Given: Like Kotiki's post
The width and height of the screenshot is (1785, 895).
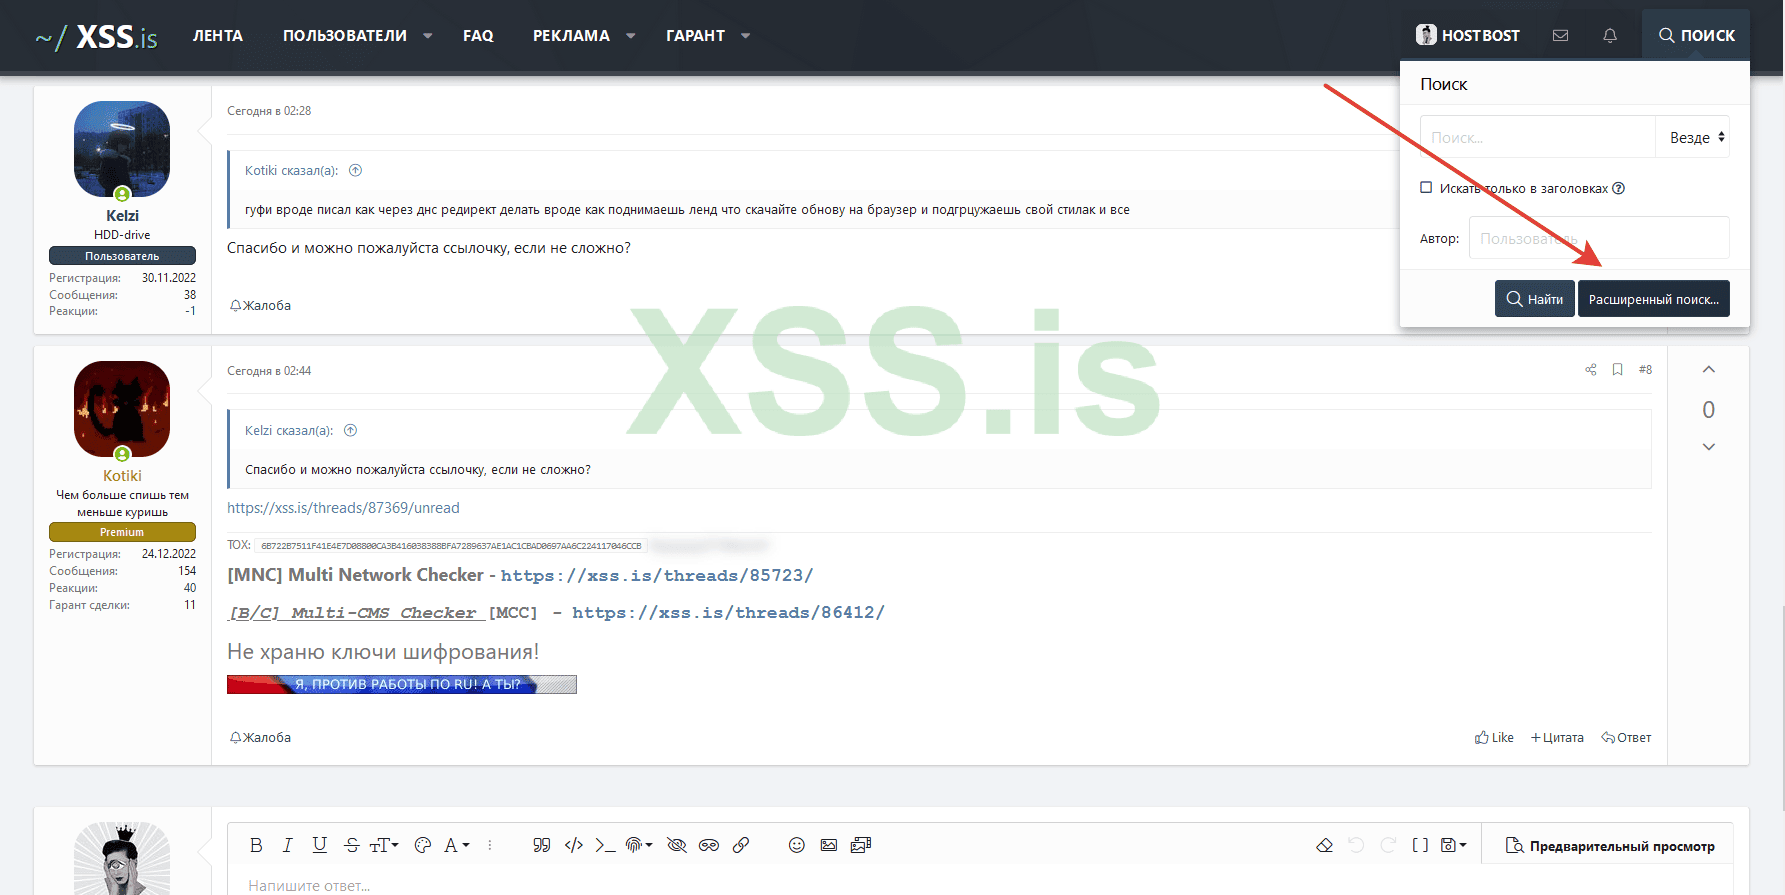Looking at the screenshot, I should 1494,737.
